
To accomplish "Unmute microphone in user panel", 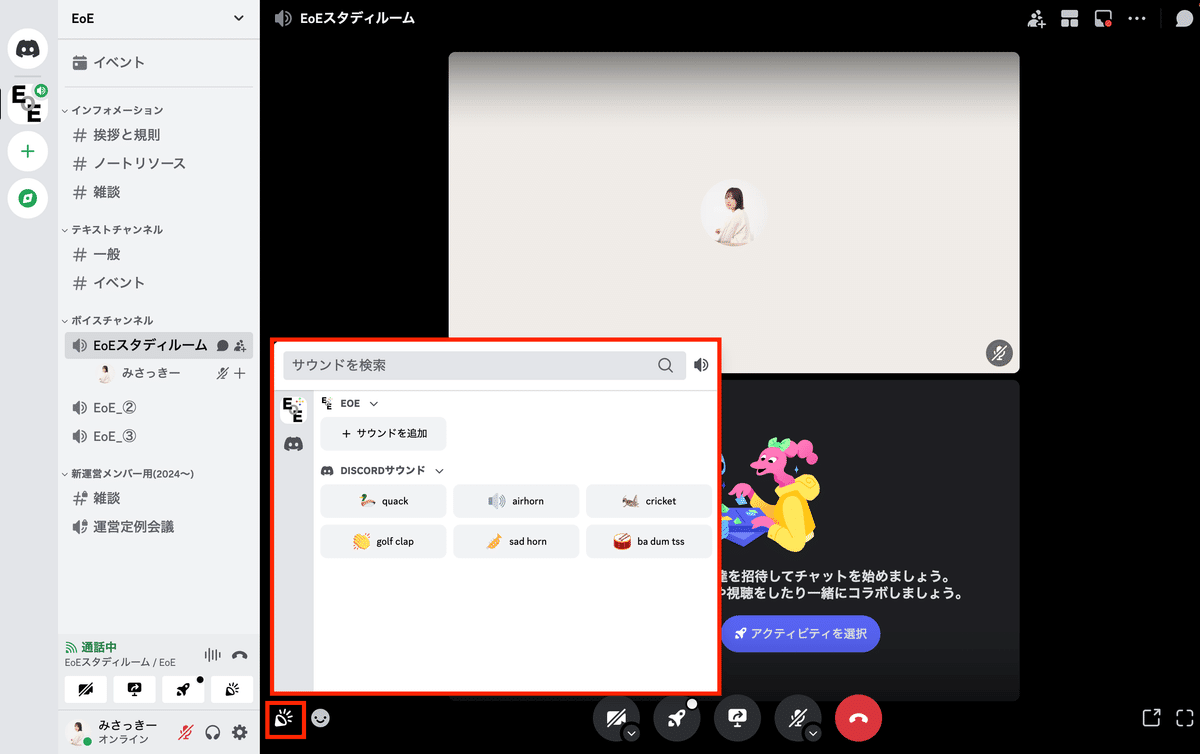I will 186,732.
